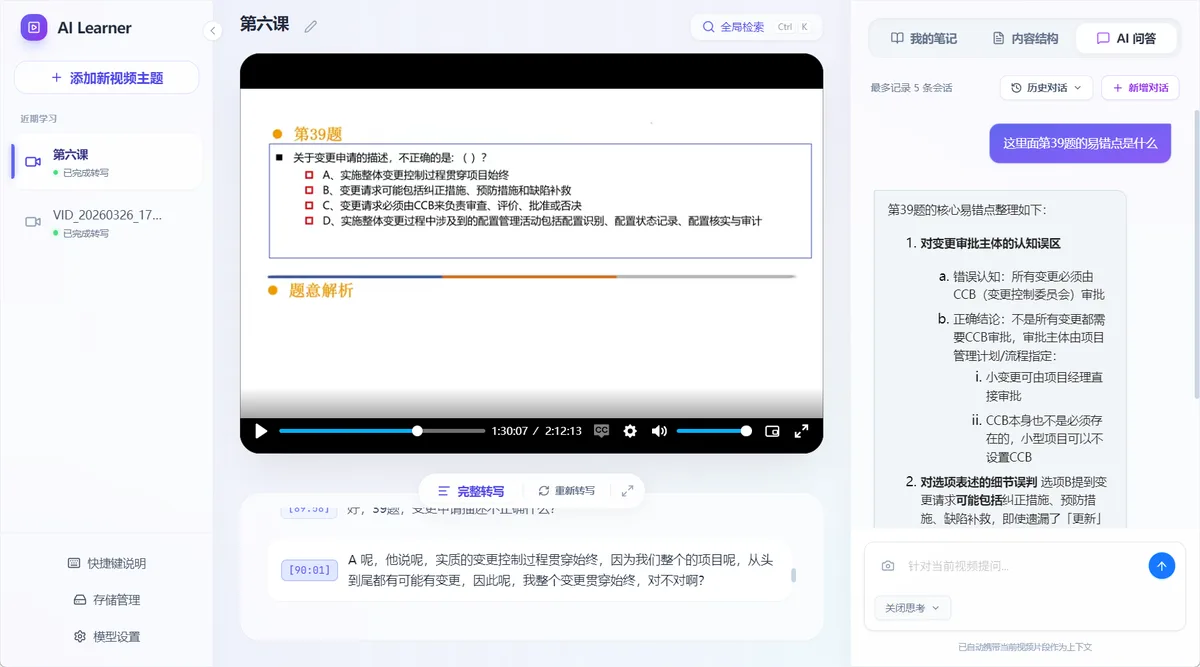This screenshot has height=667, width=1200.
Task: Edit the 第六课 title with pencil icon
Action: (311, 26)
